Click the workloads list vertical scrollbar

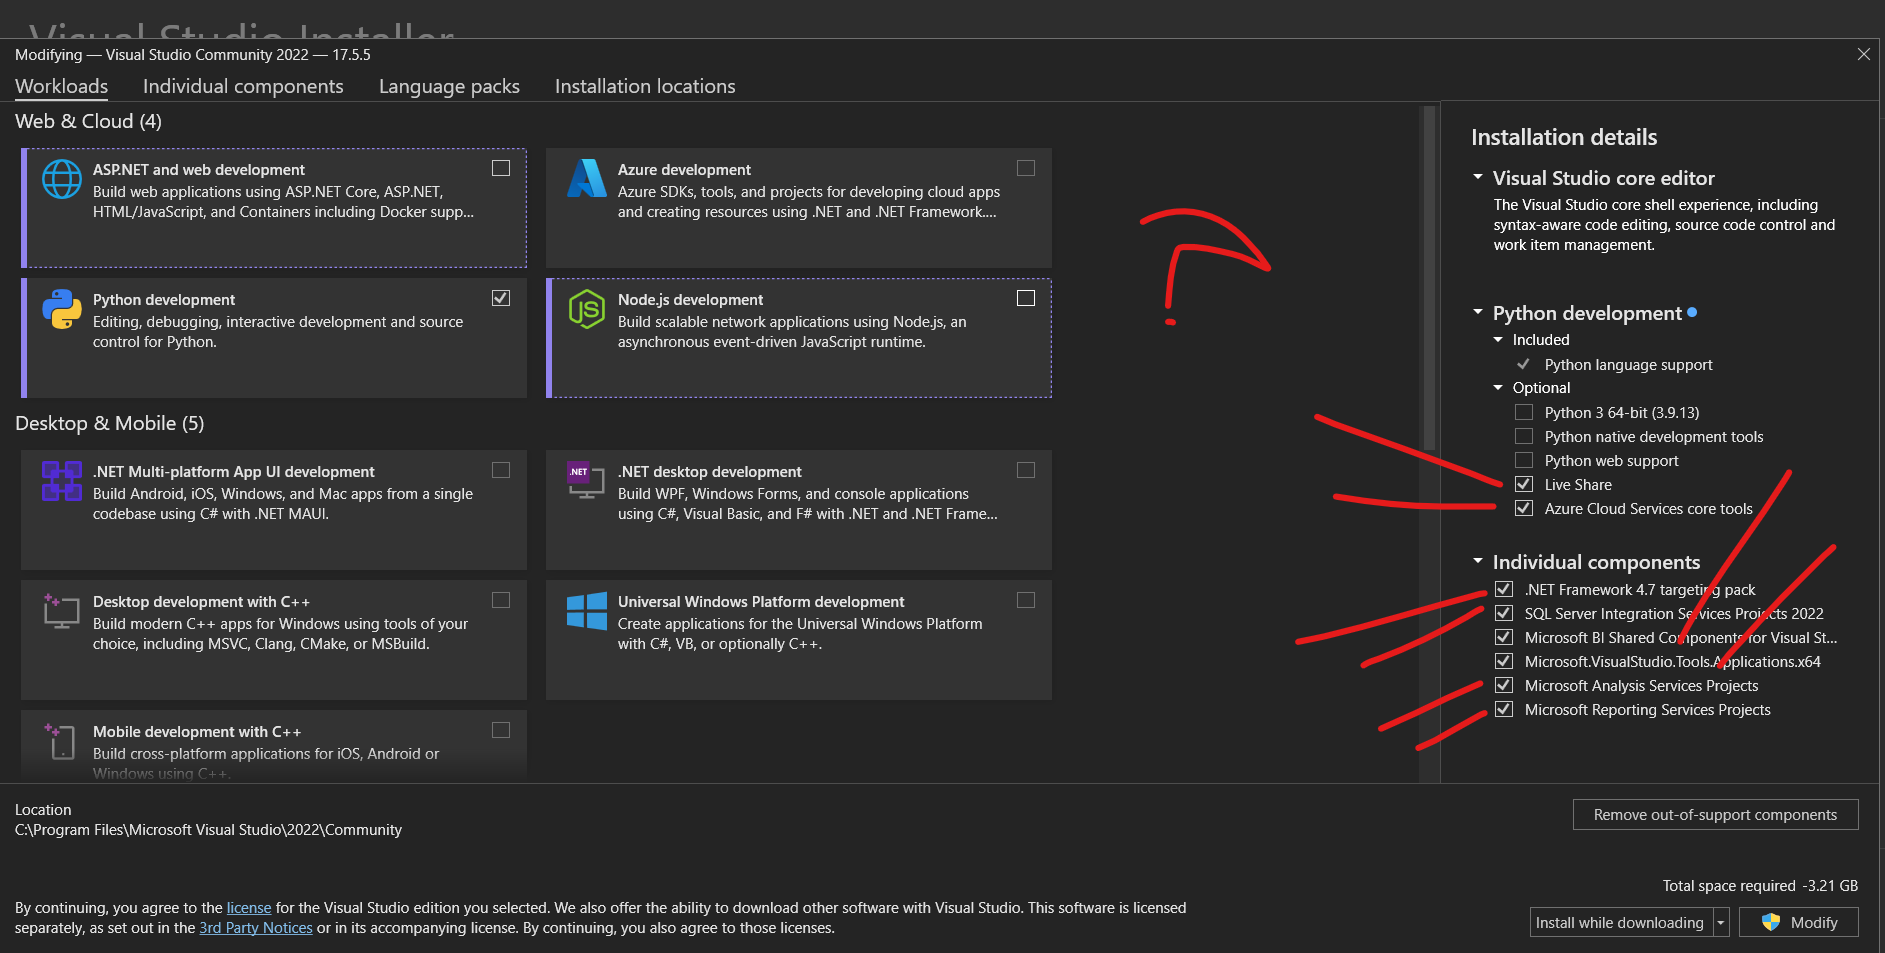(1428, 280)
